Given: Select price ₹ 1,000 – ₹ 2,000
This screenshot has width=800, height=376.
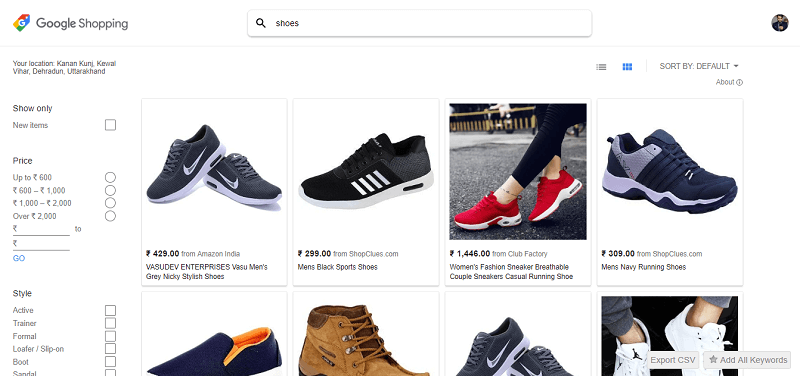Looking at the screenshot, I should [x=110, y=203].
